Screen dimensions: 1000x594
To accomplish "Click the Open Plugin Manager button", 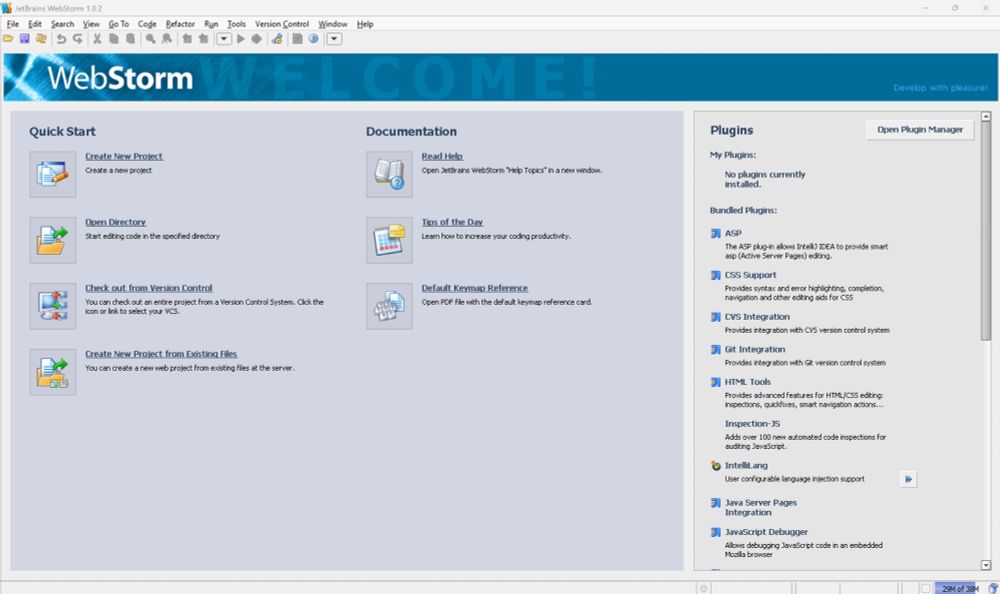I will (920, 130).
